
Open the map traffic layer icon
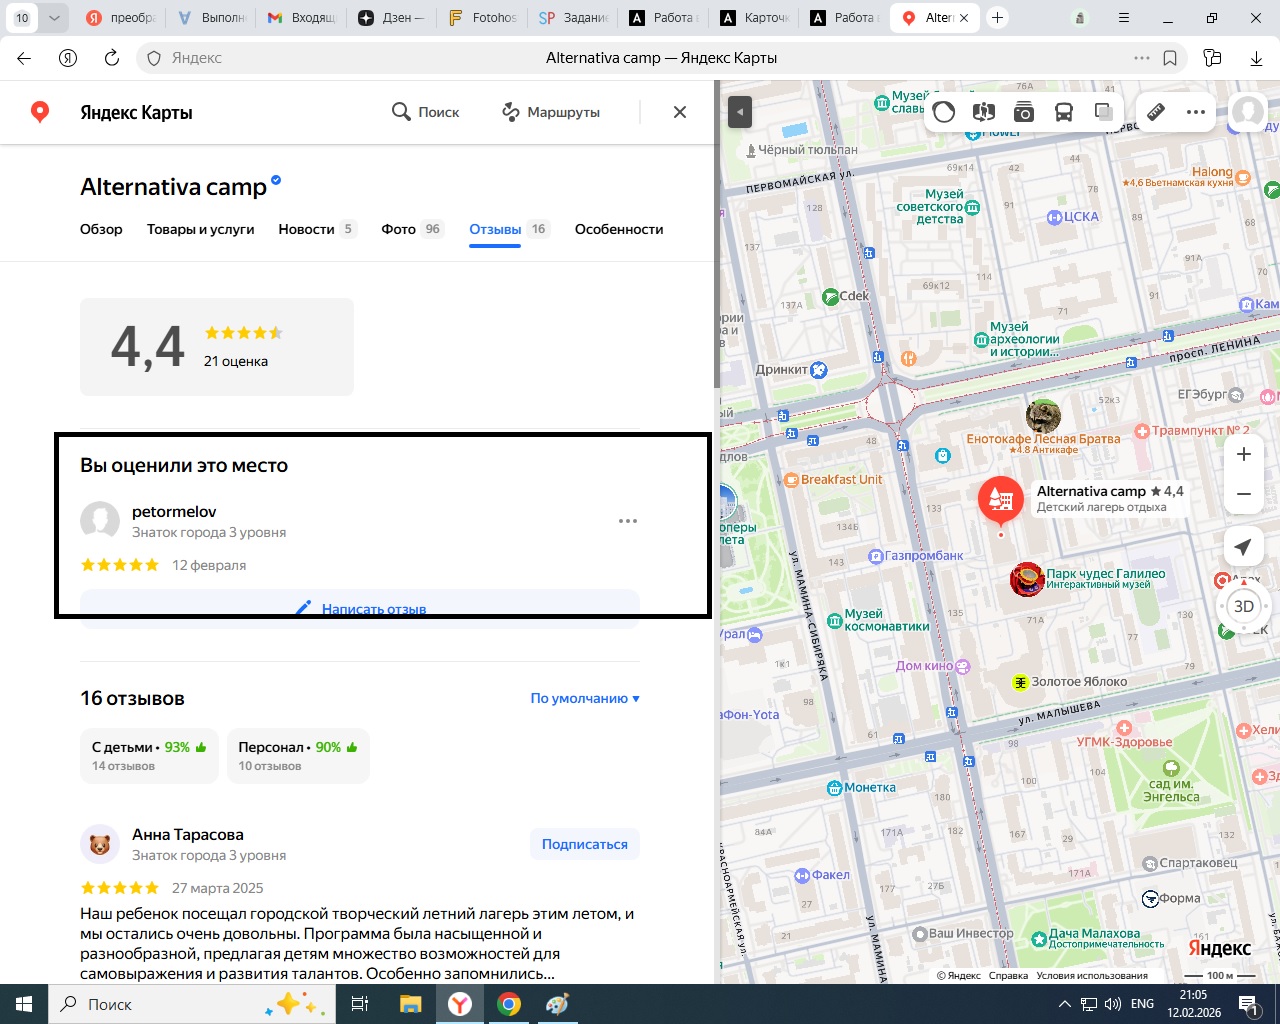[944, 112]
